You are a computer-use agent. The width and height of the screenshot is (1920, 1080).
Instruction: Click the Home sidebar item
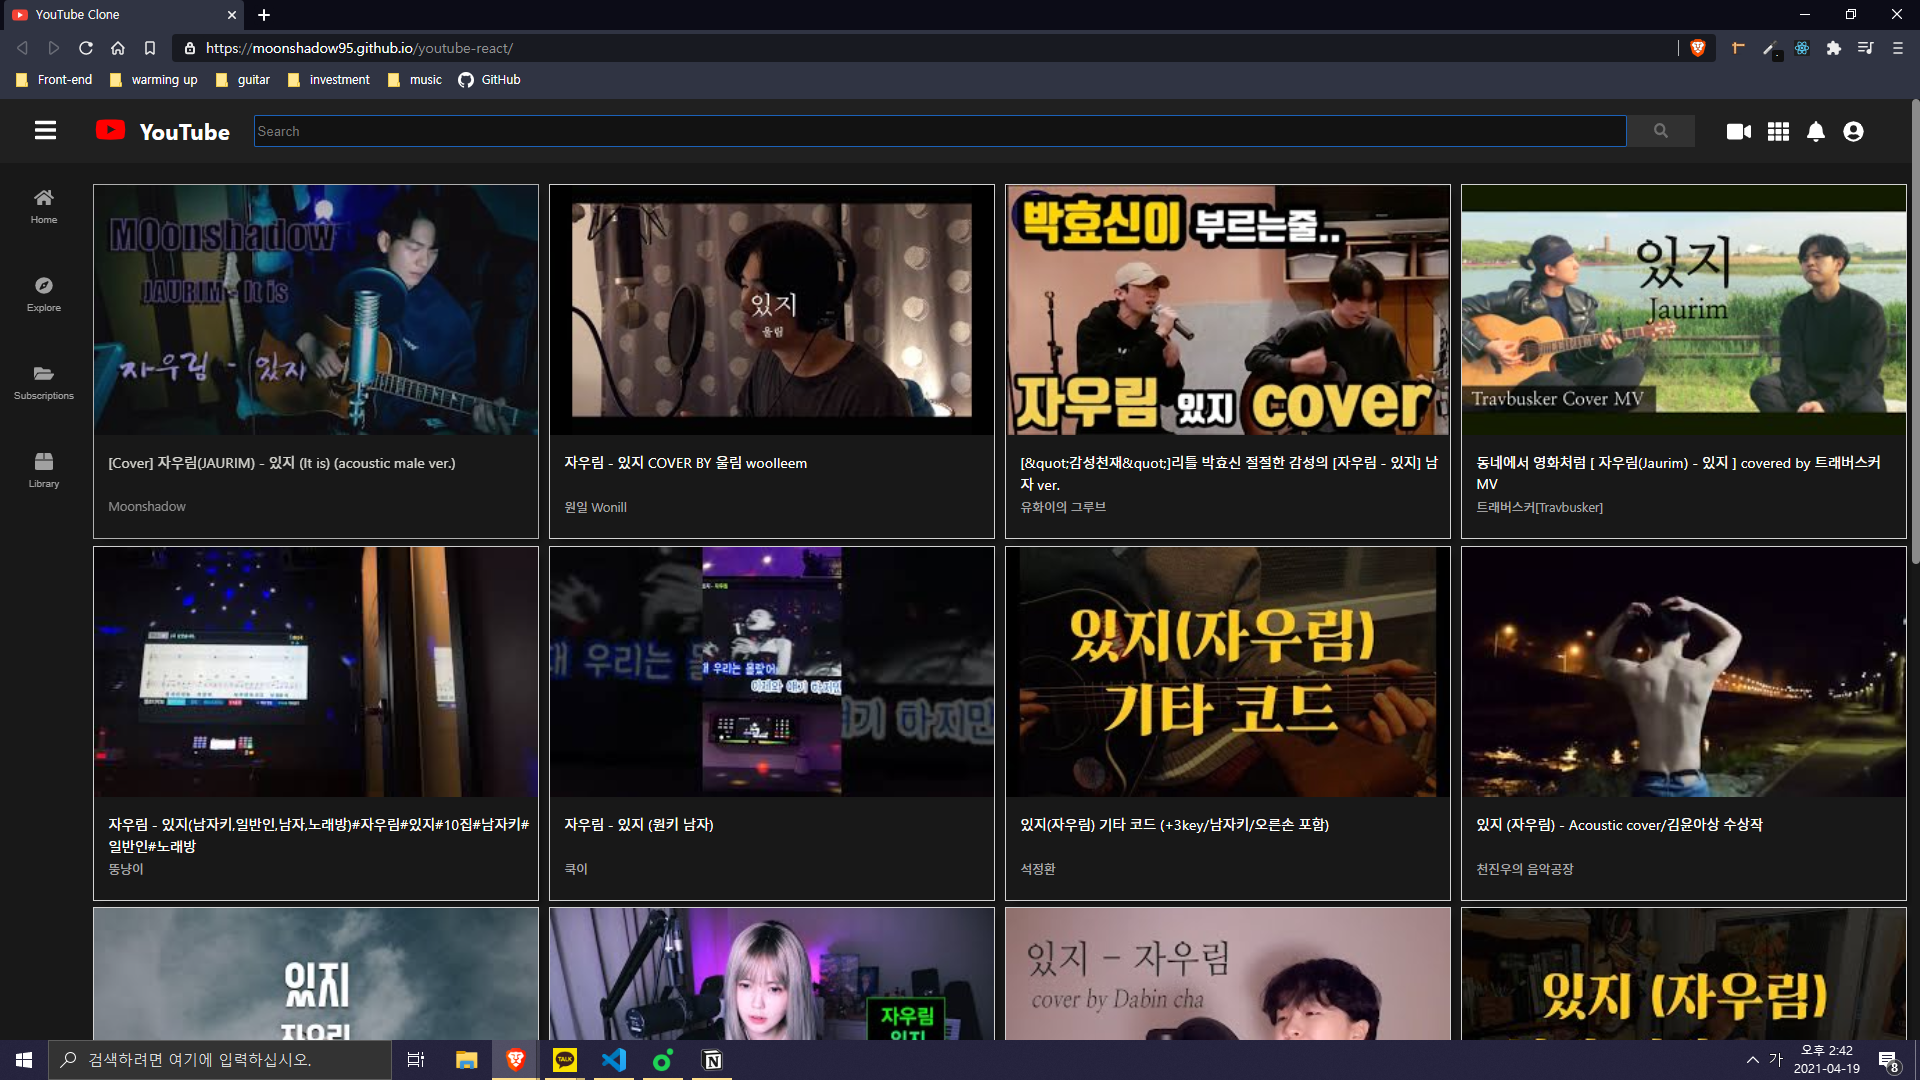44,206
